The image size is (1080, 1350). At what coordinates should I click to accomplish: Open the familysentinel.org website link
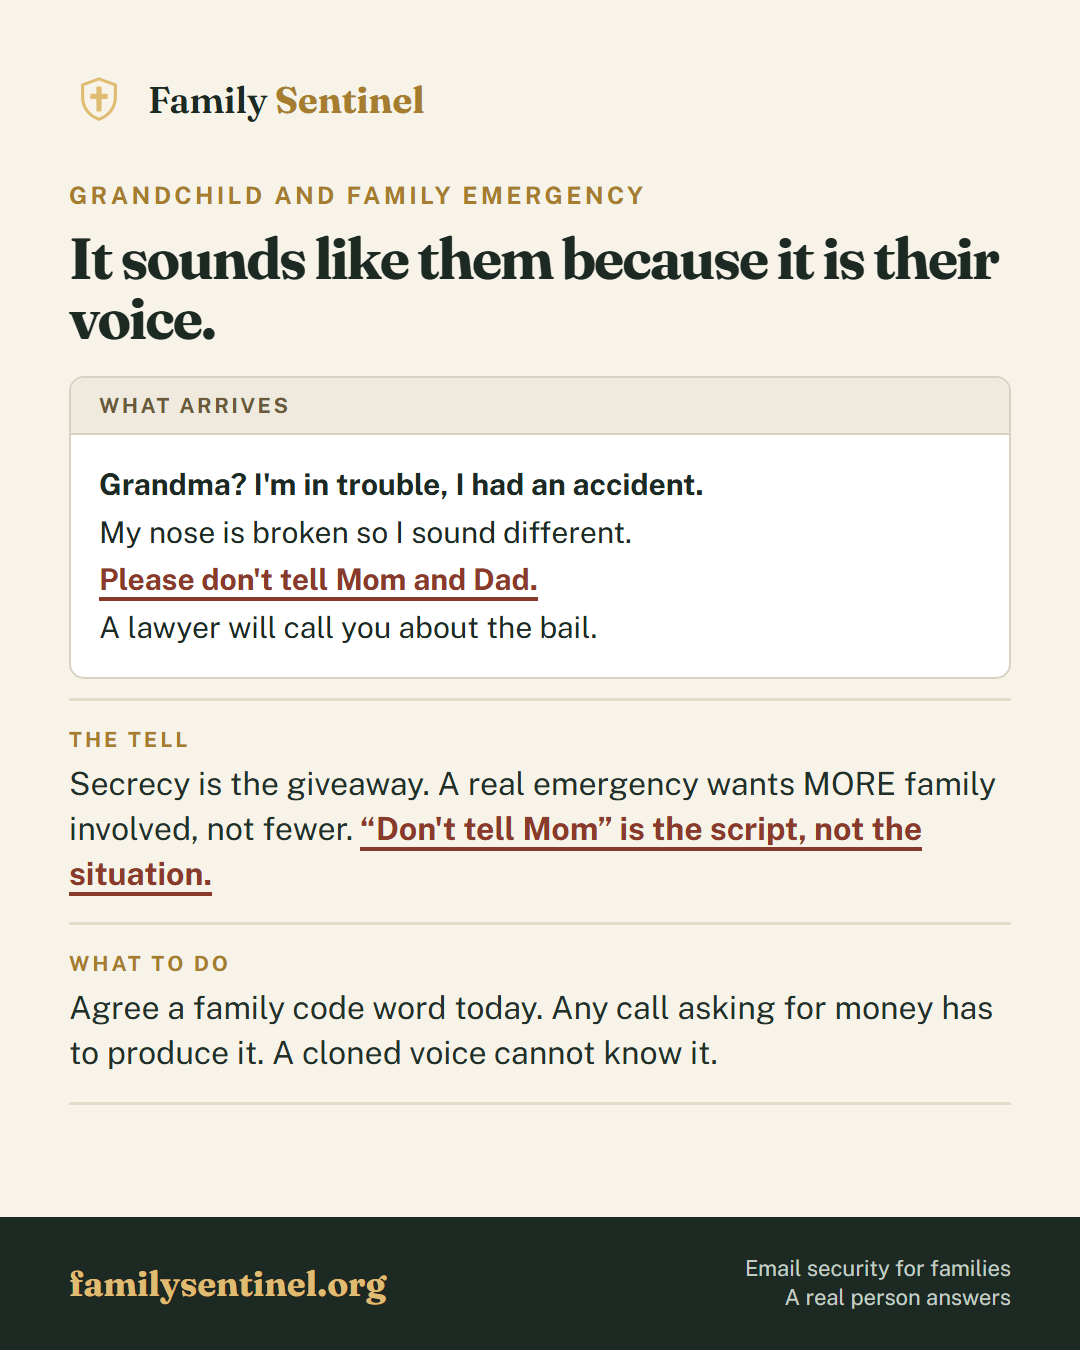coord(228,1285)
